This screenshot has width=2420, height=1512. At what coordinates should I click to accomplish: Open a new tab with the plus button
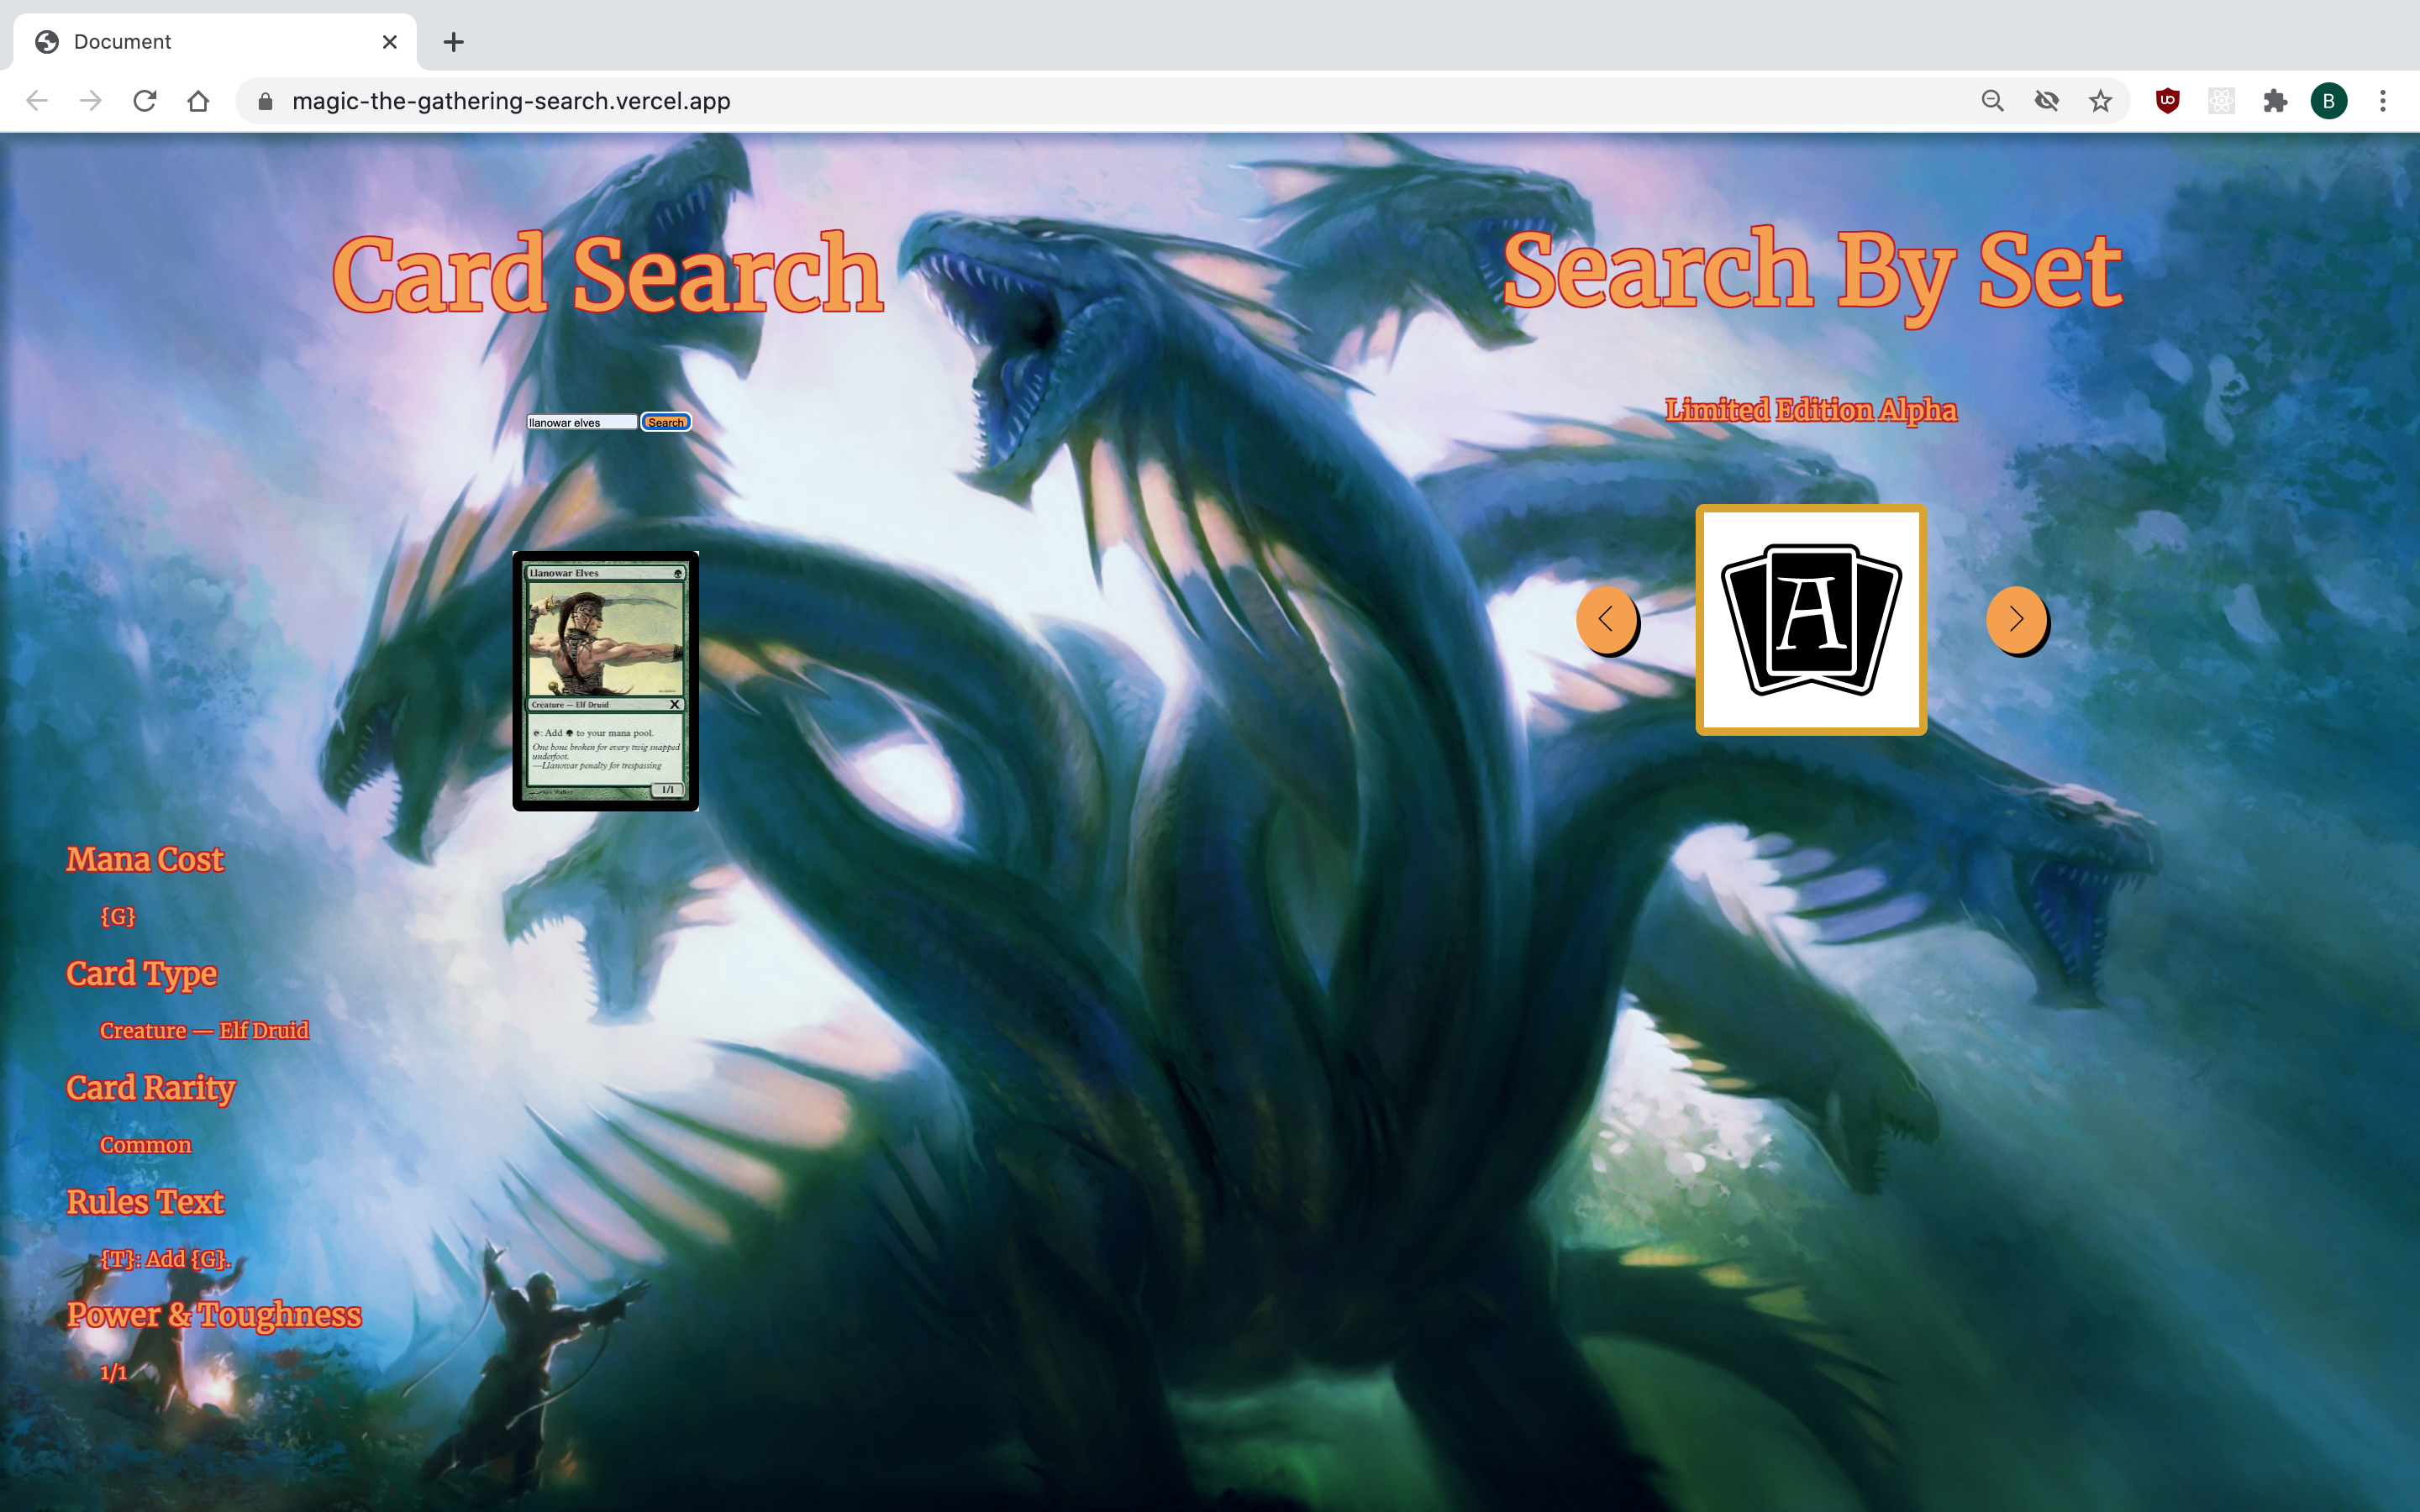pyautogui.click(x=455, y=41)
